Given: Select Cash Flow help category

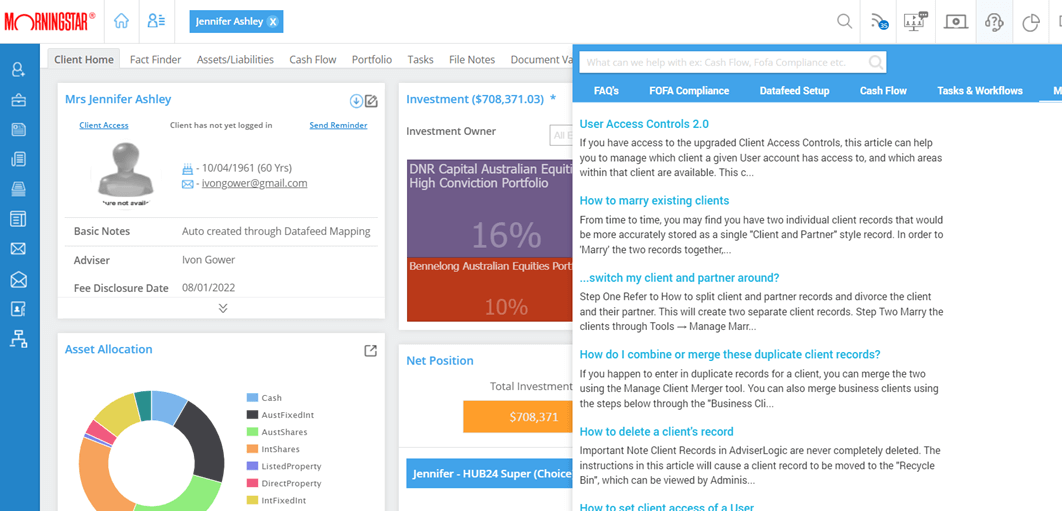Looking at the screenshot, I should [883, 90].
